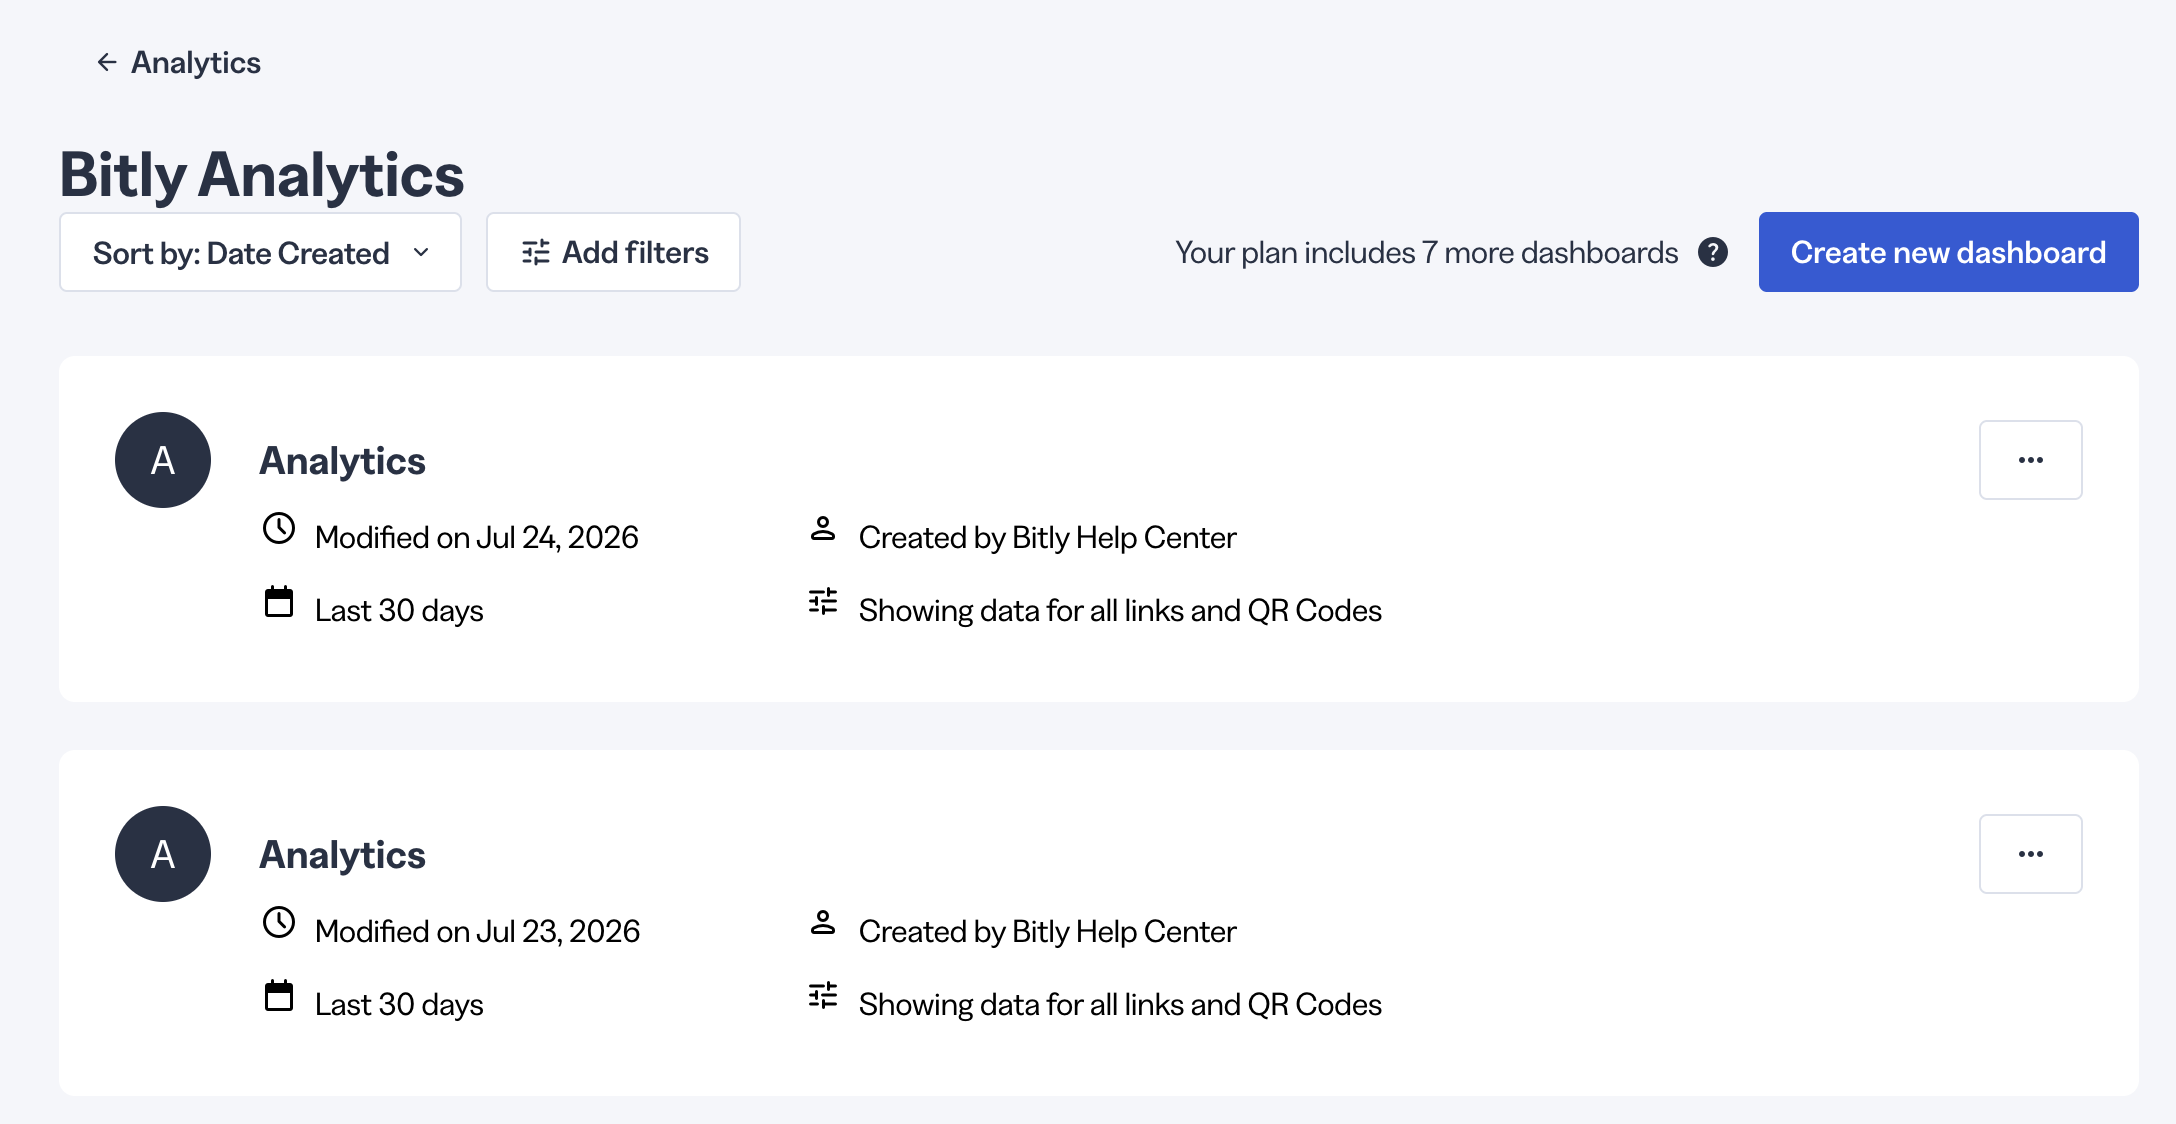
Task: Click the back arrow beside Analytics
Action: 107,63
